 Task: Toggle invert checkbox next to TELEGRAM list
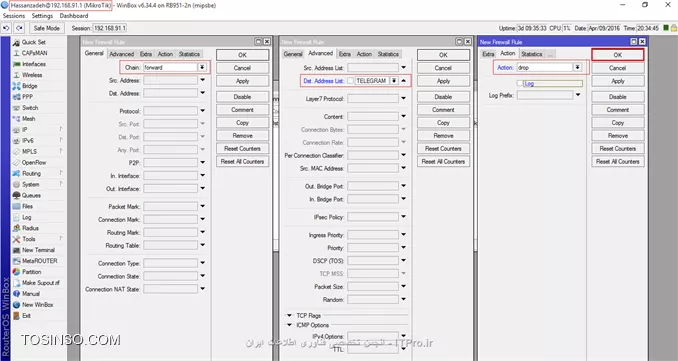350,81
